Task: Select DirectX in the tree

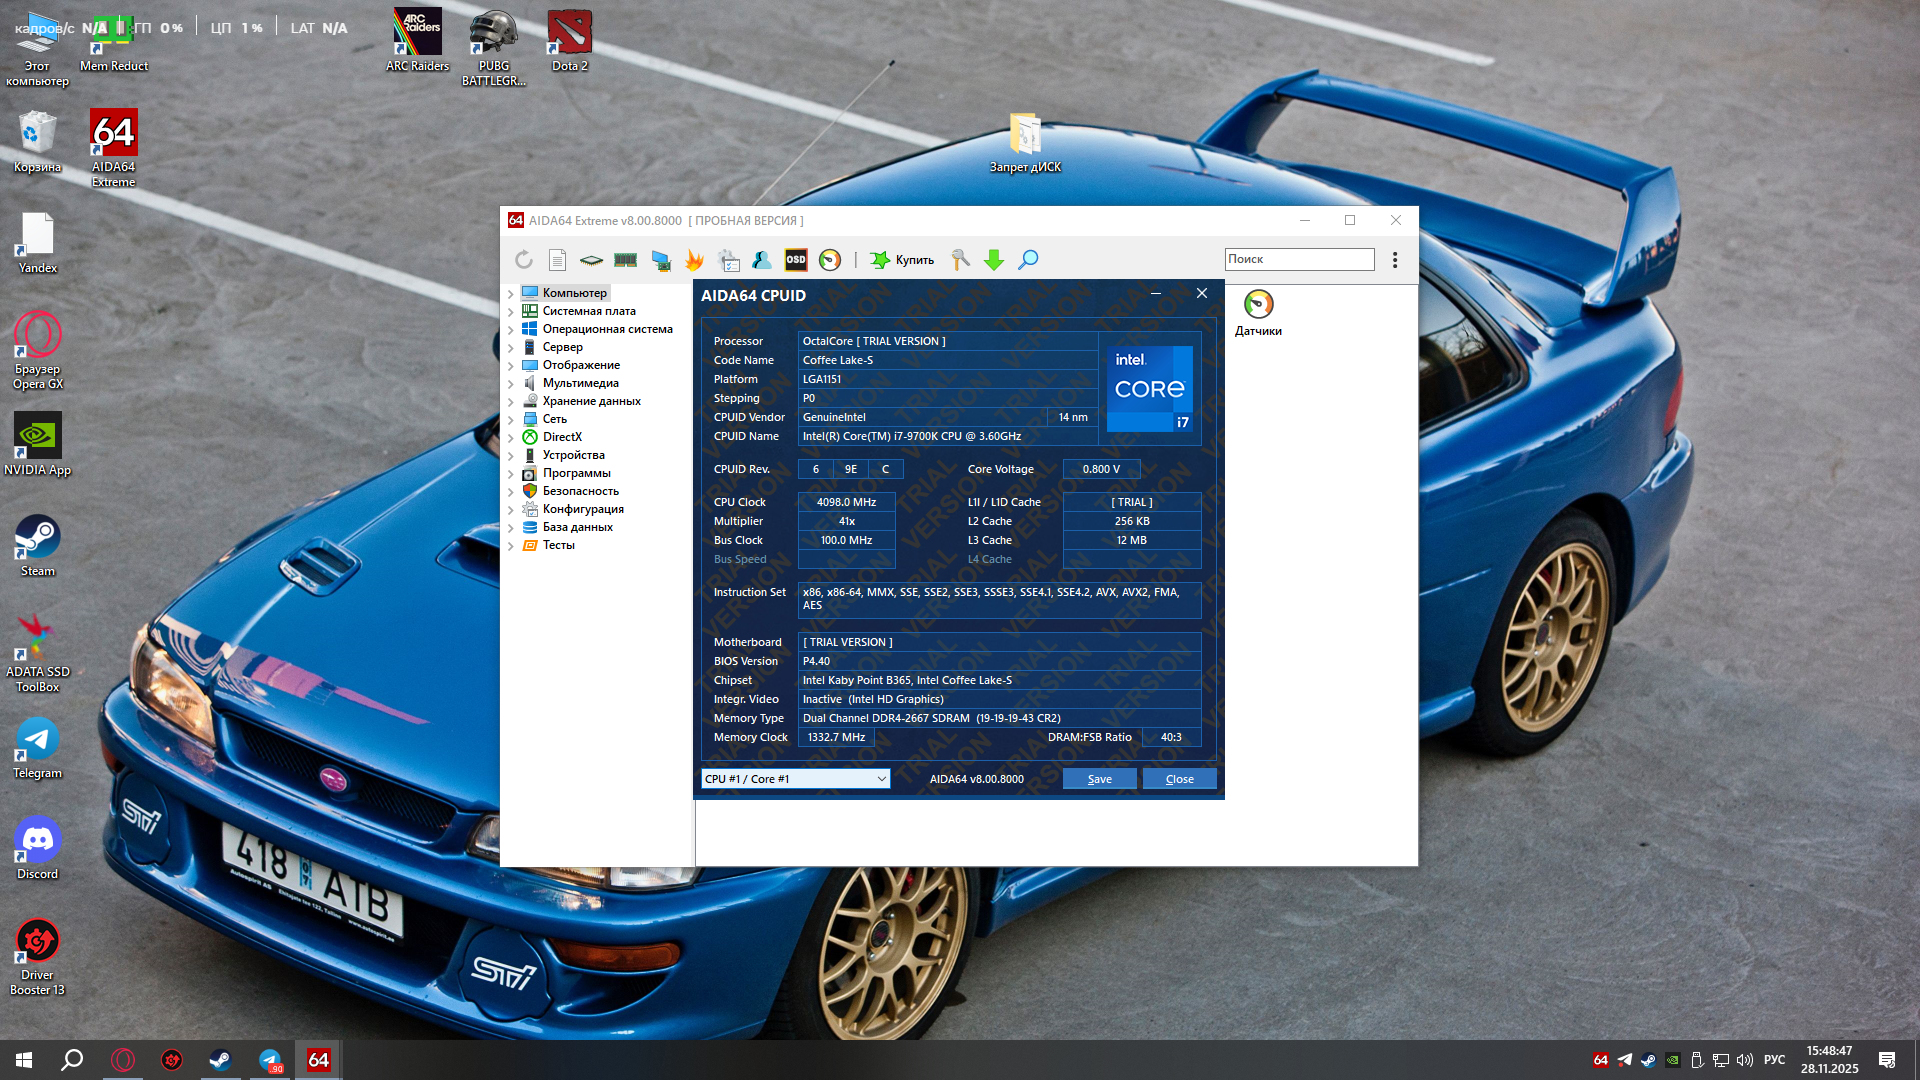Action: coord(562,437)
